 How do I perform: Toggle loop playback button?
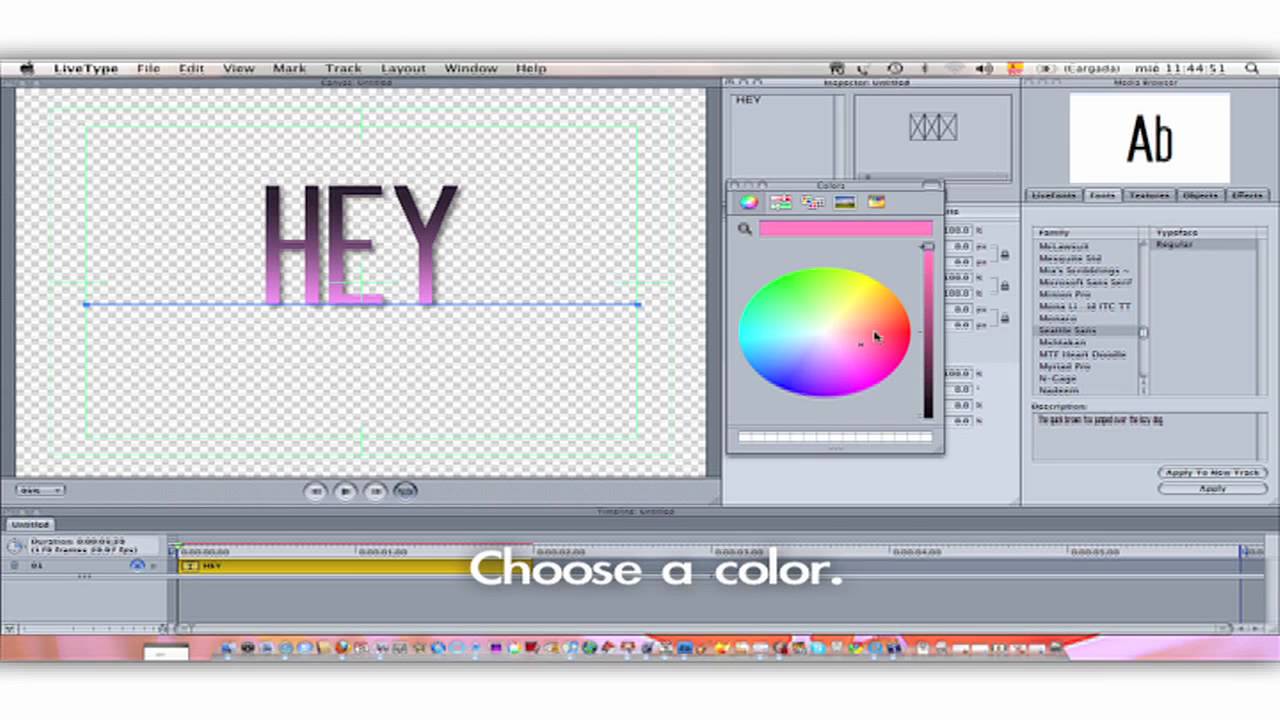[x=405, y=491]
